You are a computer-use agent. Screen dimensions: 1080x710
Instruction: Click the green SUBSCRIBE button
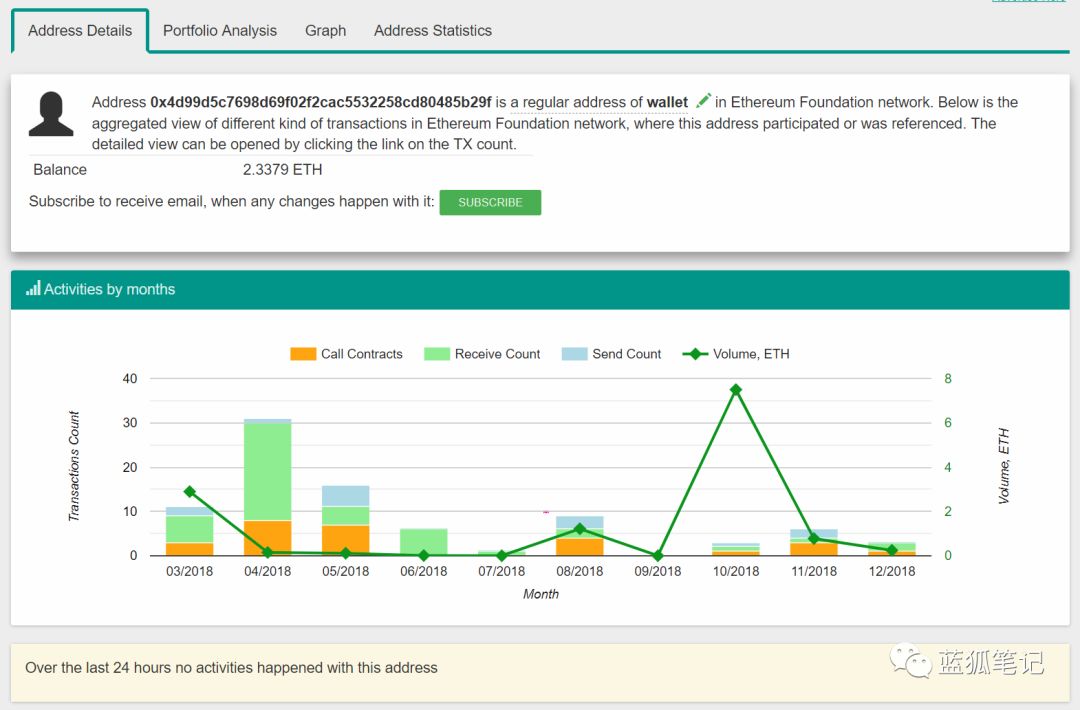click(x=490, y=202)
